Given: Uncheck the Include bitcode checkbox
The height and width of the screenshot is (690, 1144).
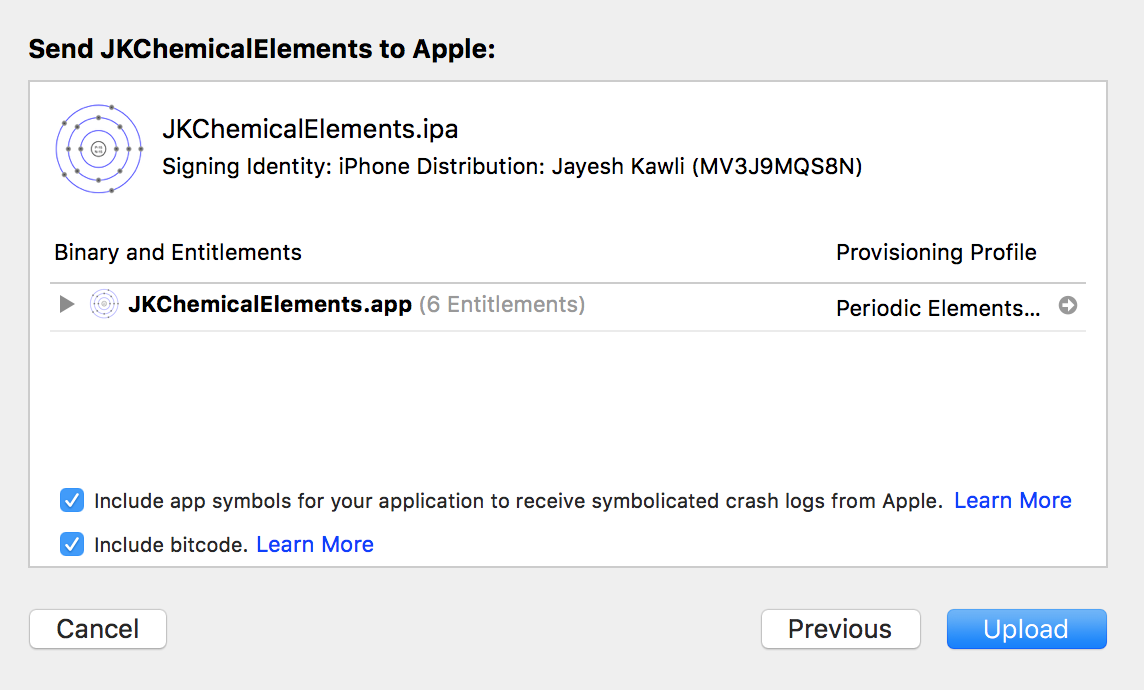Looking at the screenshot, I should pos(72,544).
